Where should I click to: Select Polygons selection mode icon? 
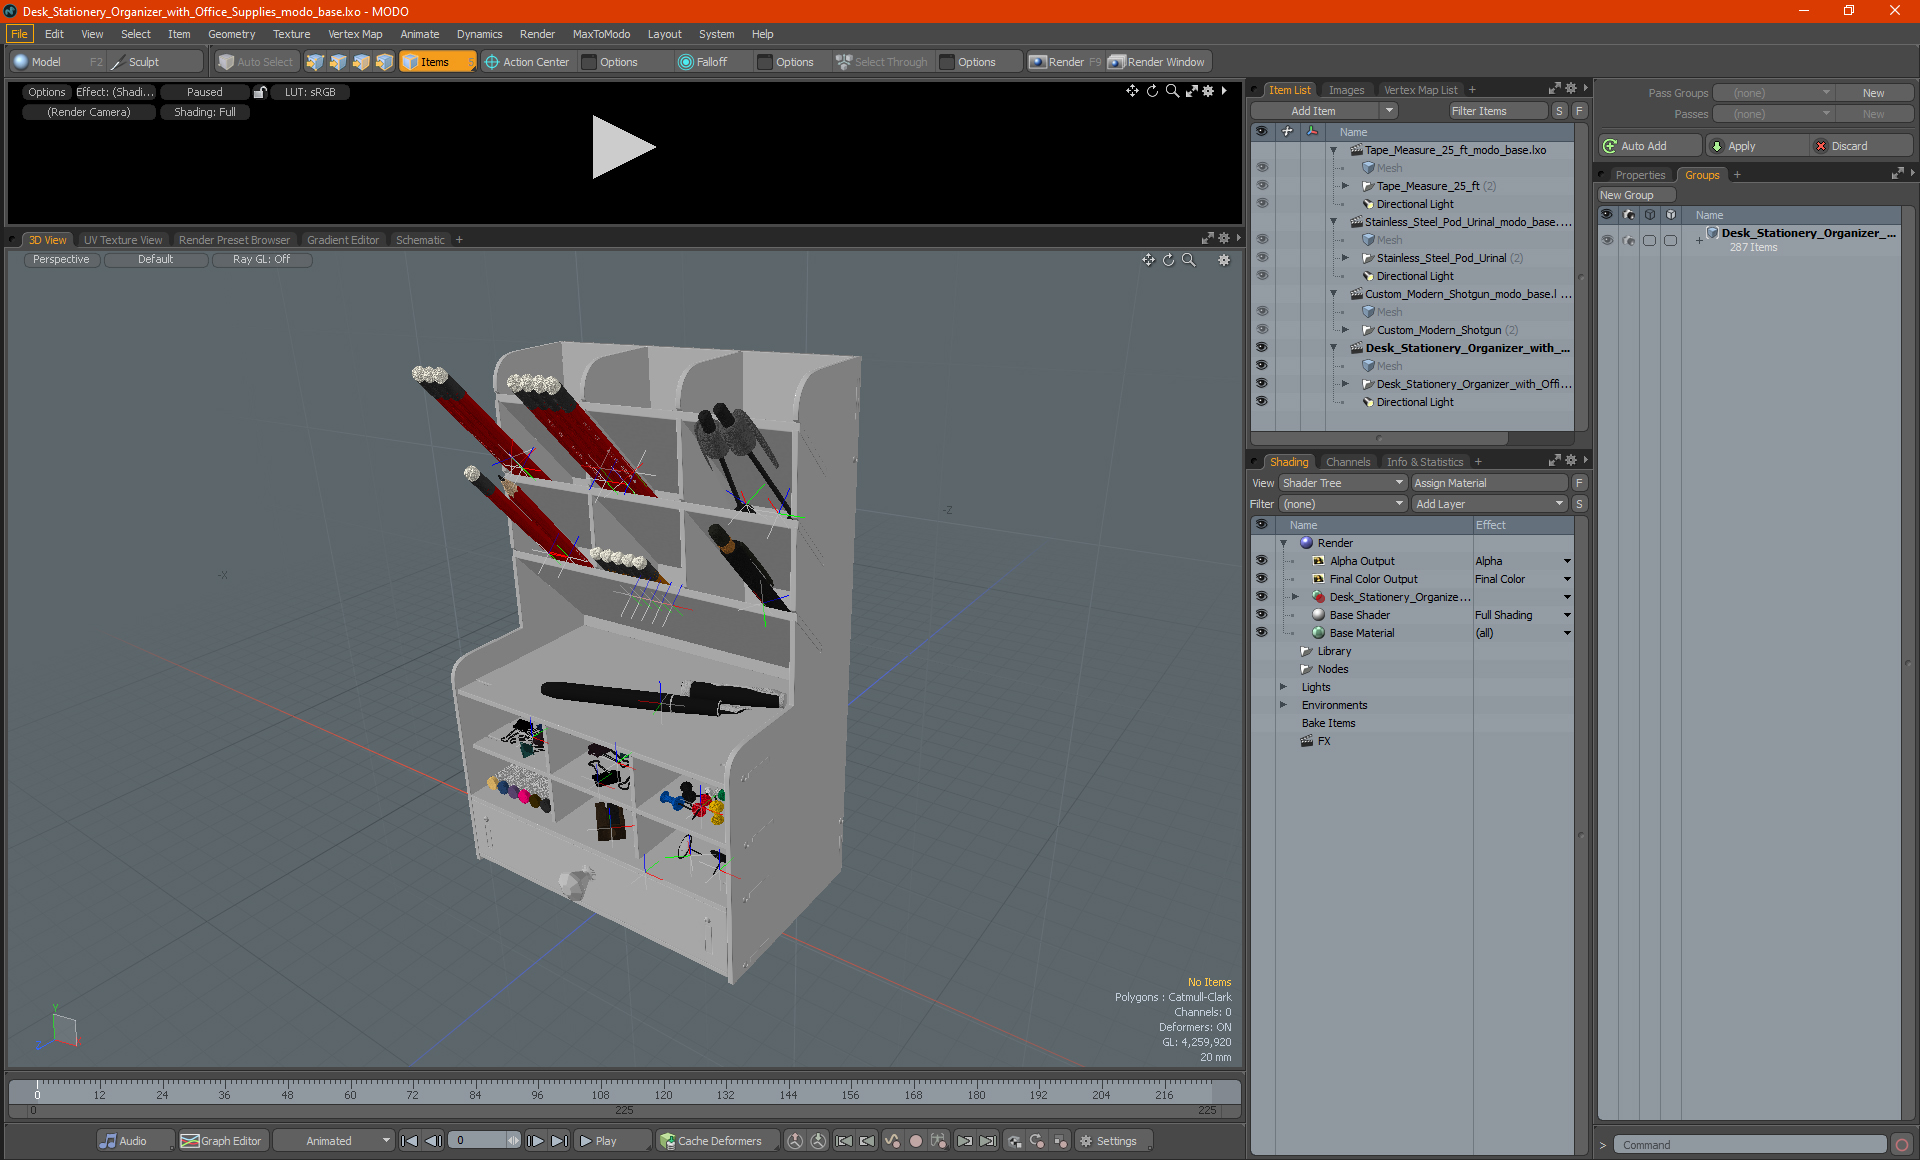(361, 62)
